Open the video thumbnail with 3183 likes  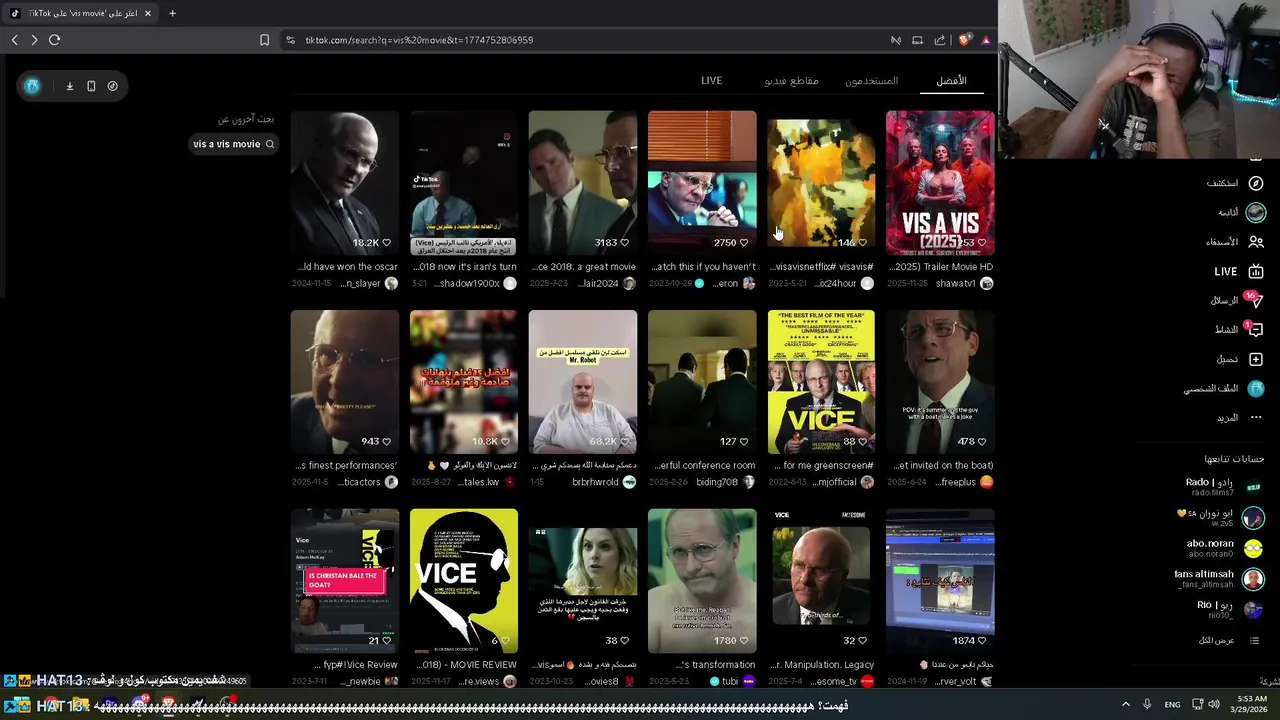click(583, 182)
